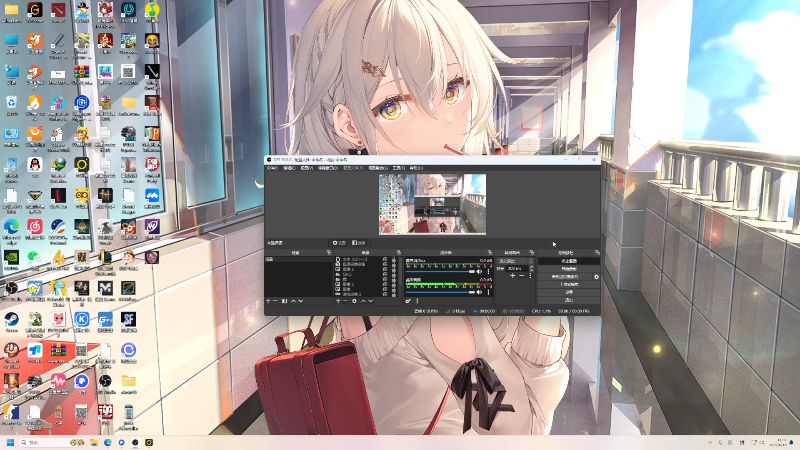Open the View menu in OBS
This screenshot has height=450, width=800.
pyautogui.click(x=307, y=168)
